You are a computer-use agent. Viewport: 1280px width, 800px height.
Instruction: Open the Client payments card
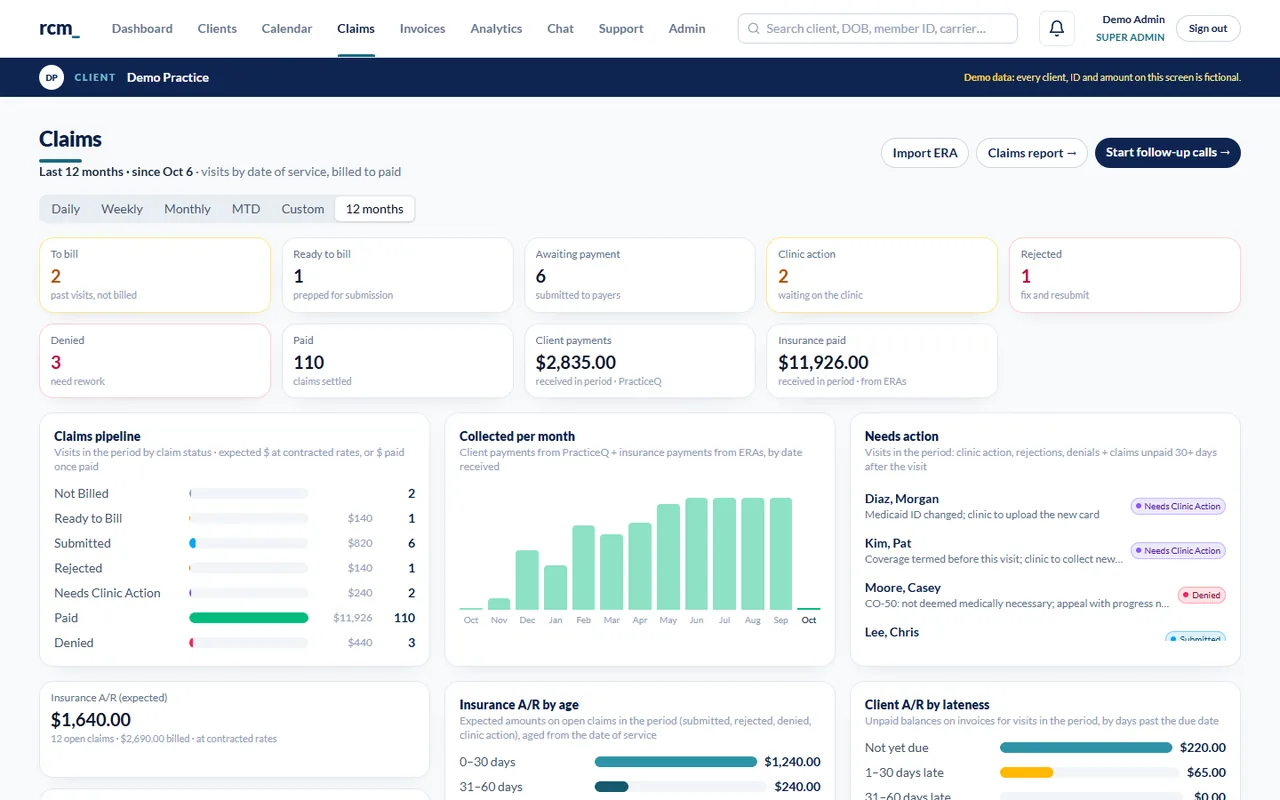click(x=640, y=361)
